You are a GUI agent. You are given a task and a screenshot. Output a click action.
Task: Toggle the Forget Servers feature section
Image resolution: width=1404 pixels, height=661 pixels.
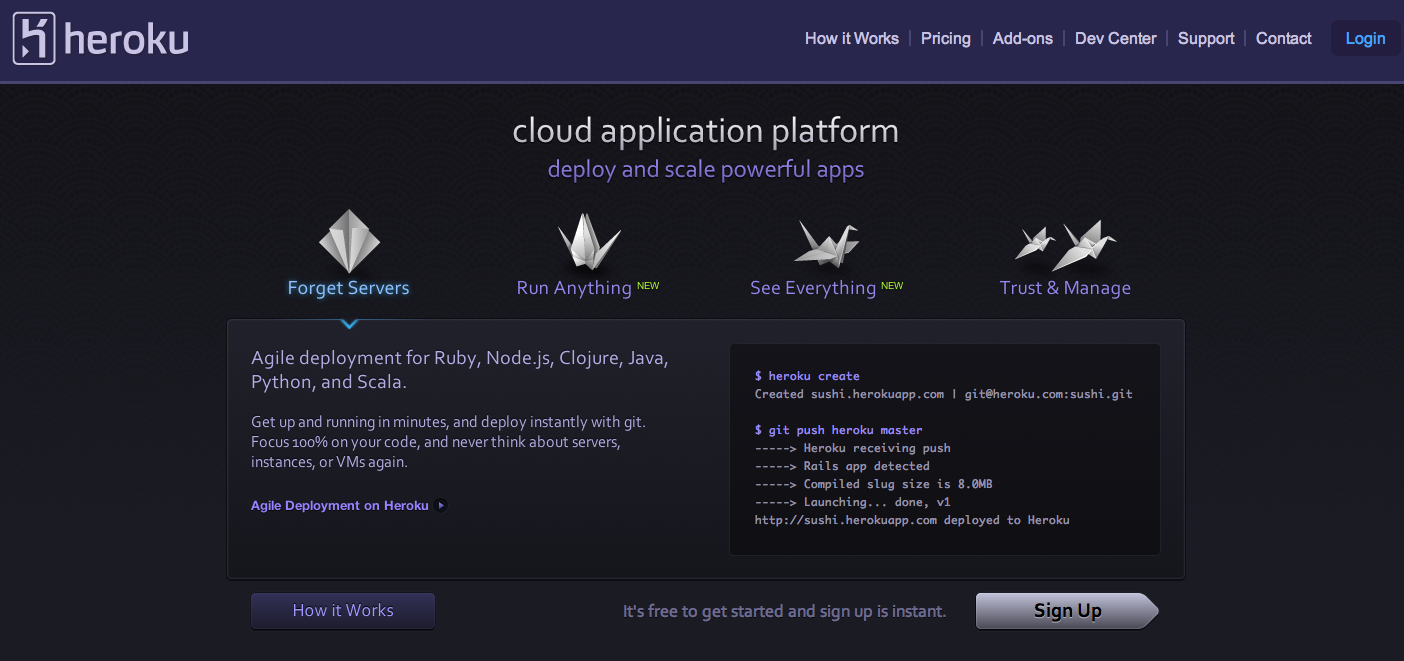click(348, 288)
